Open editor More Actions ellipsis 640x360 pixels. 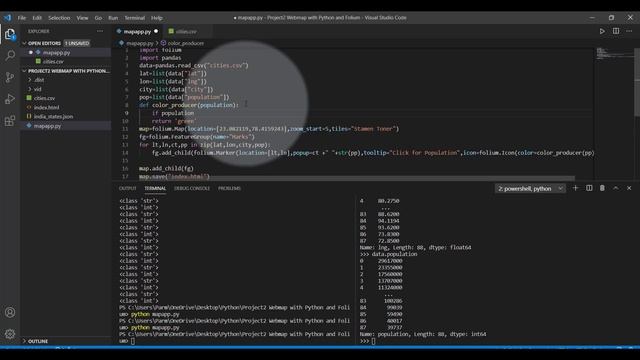[629, 31]
